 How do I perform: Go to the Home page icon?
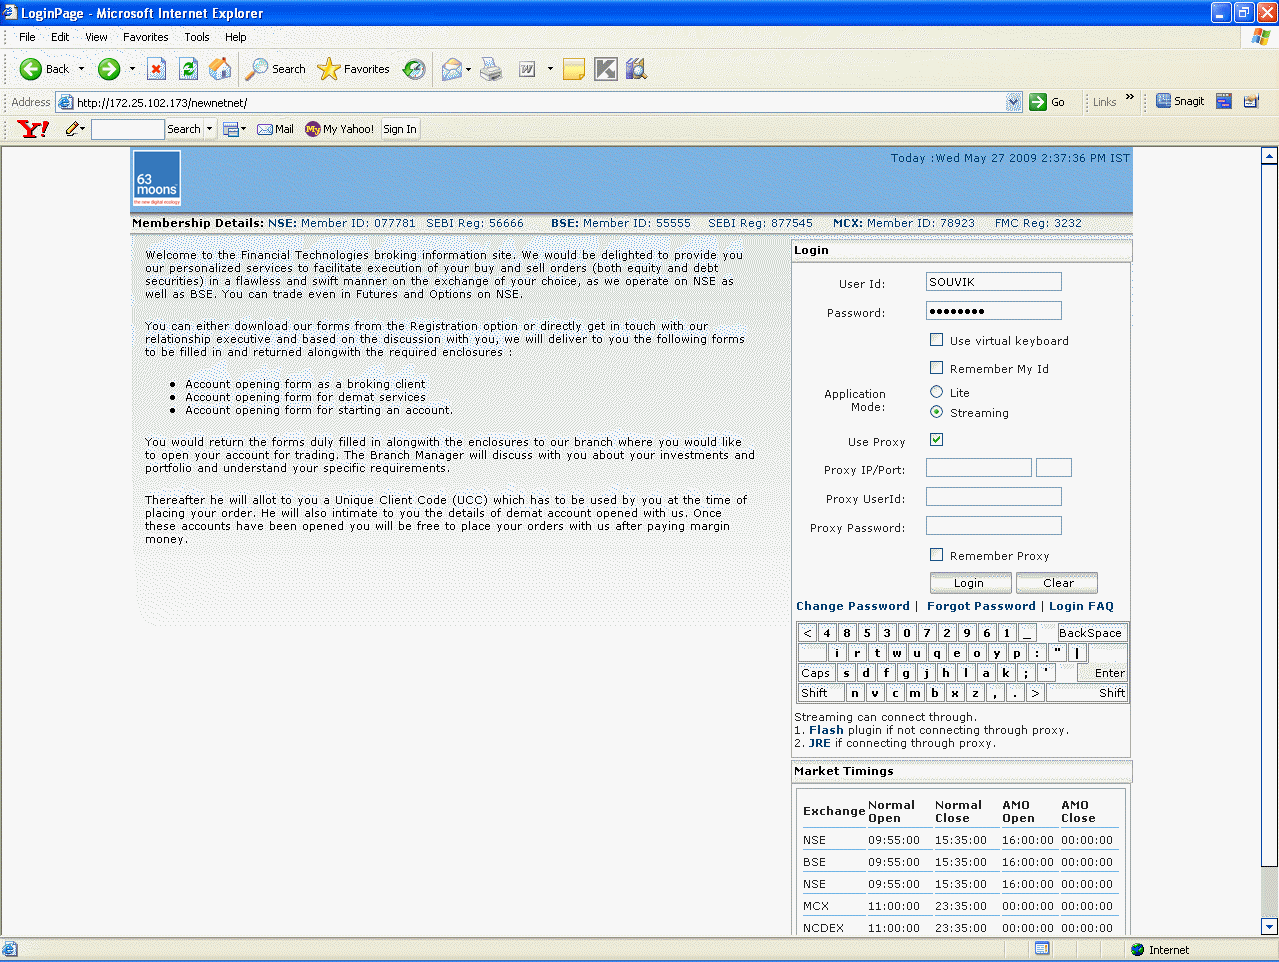click(220, 69)
